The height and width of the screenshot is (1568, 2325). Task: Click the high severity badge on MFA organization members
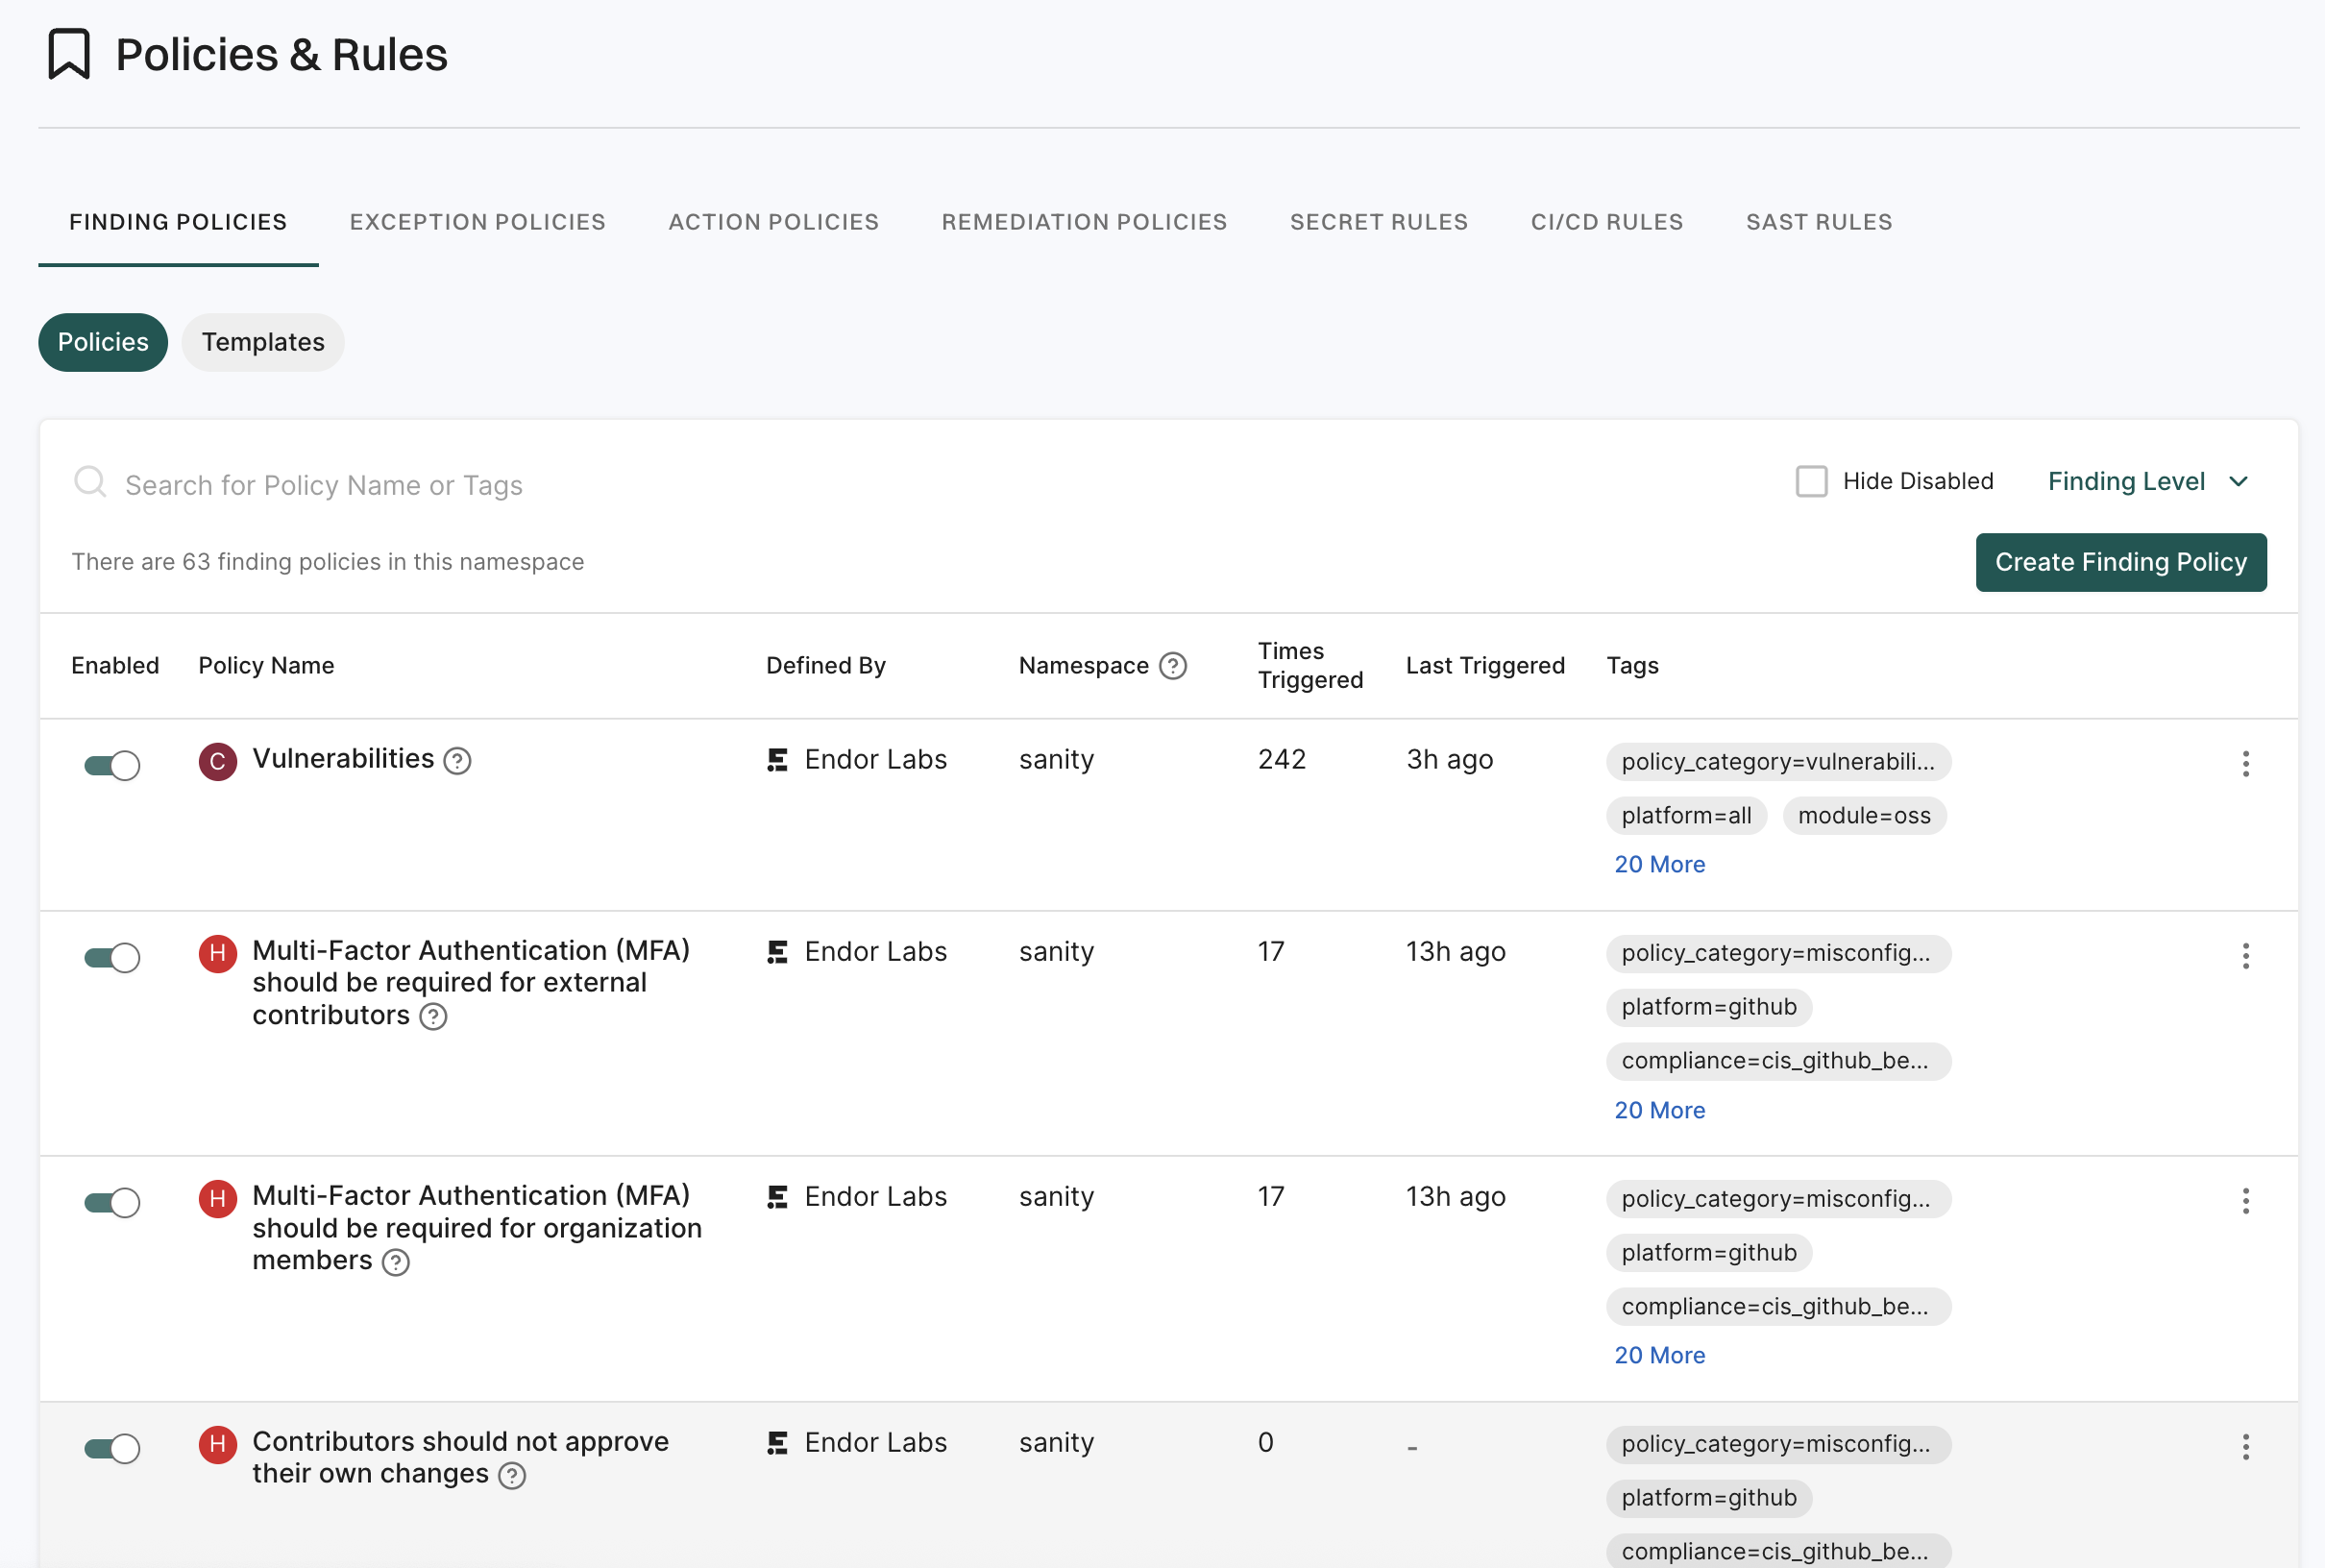(217, 1199)
